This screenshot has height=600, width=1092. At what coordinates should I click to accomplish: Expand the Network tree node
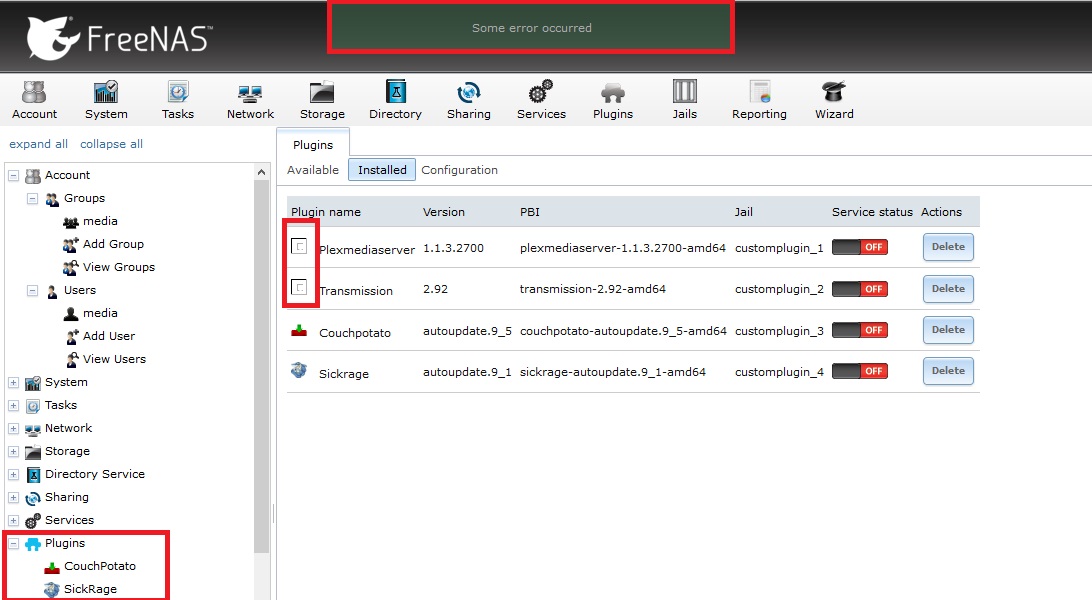[x=13, y=428]
